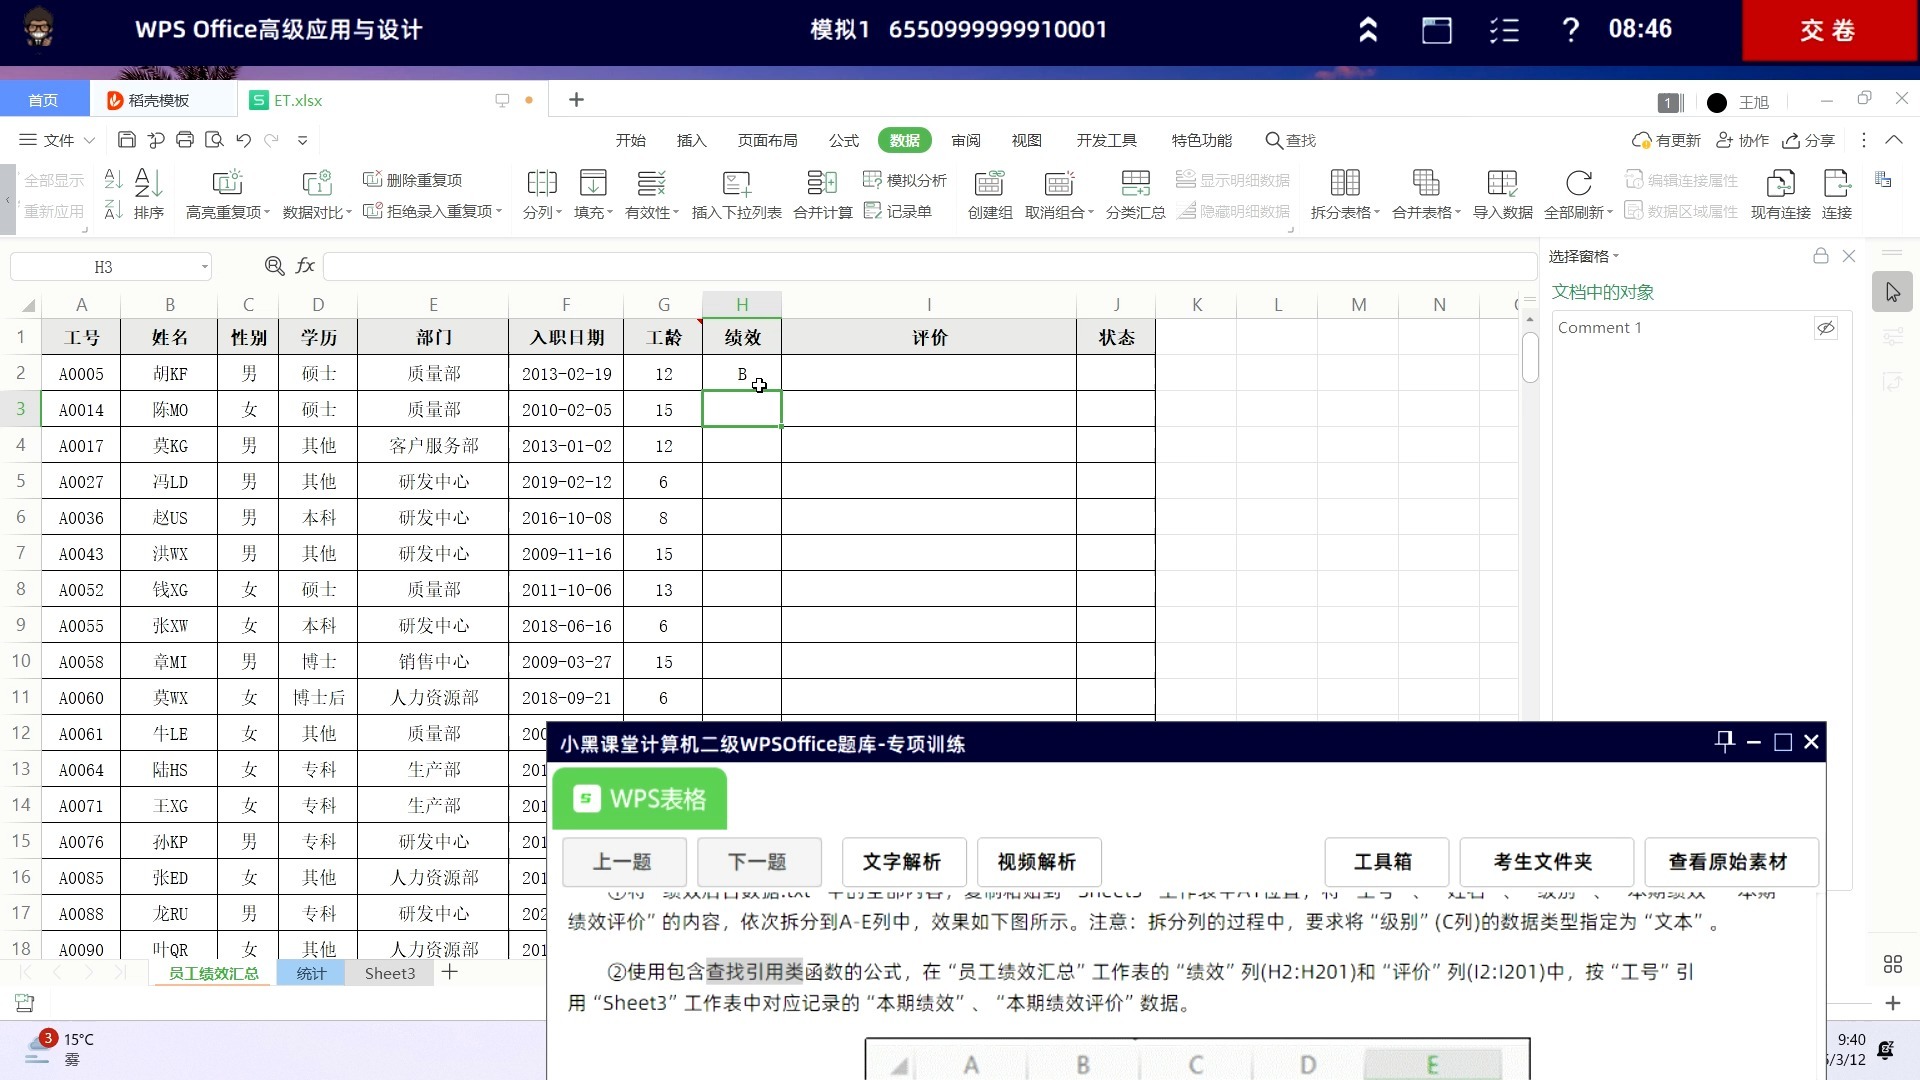This screenshot has width=1920, height=1080.
Task: Expand the 文件 menu dropdown
Action: 89,140
